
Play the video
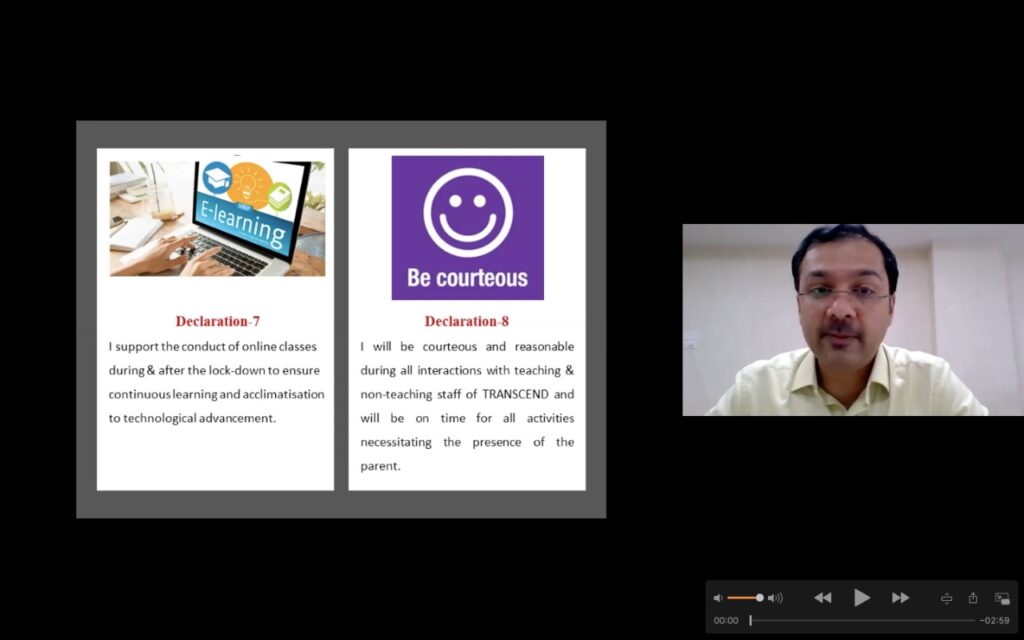(x=861, y=598)
